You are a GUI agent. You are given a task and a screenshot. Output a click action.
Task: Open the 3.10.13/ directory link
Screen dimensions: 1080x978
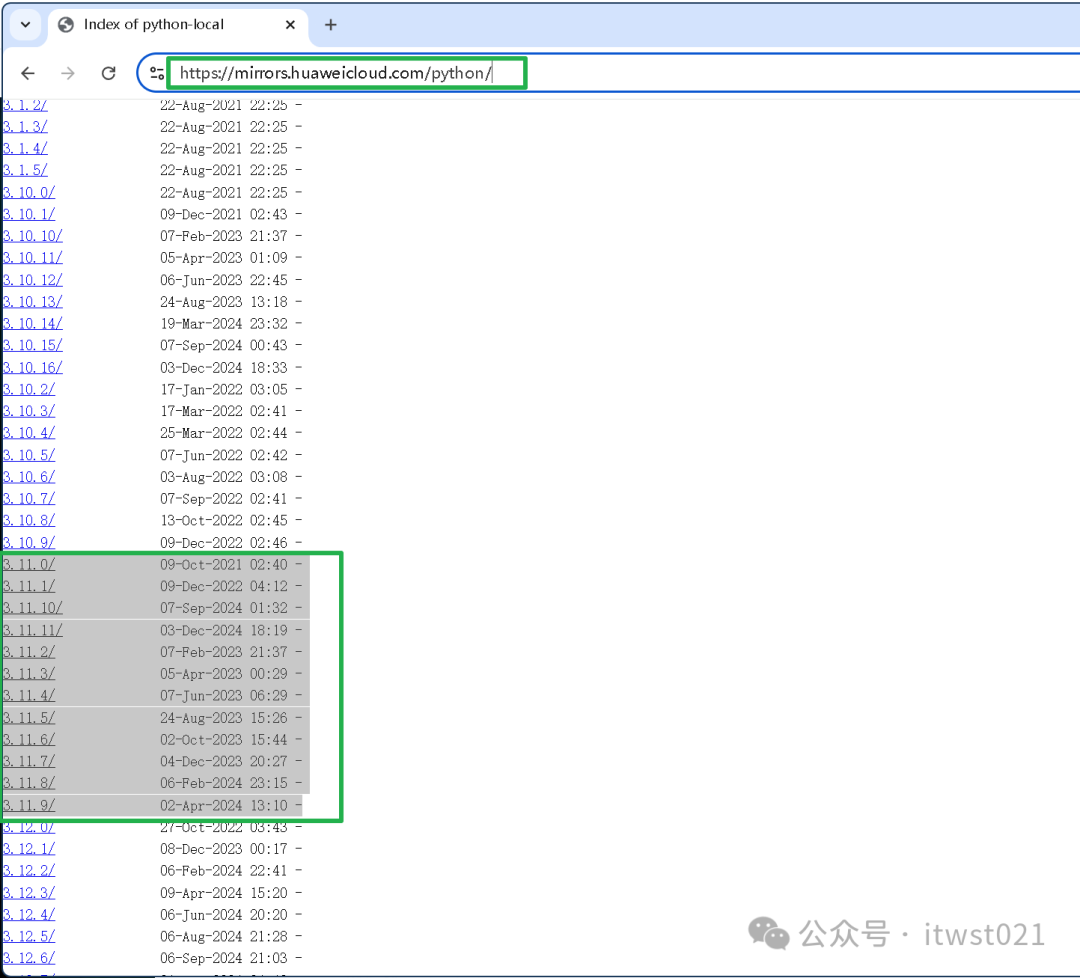coord(33,302)
